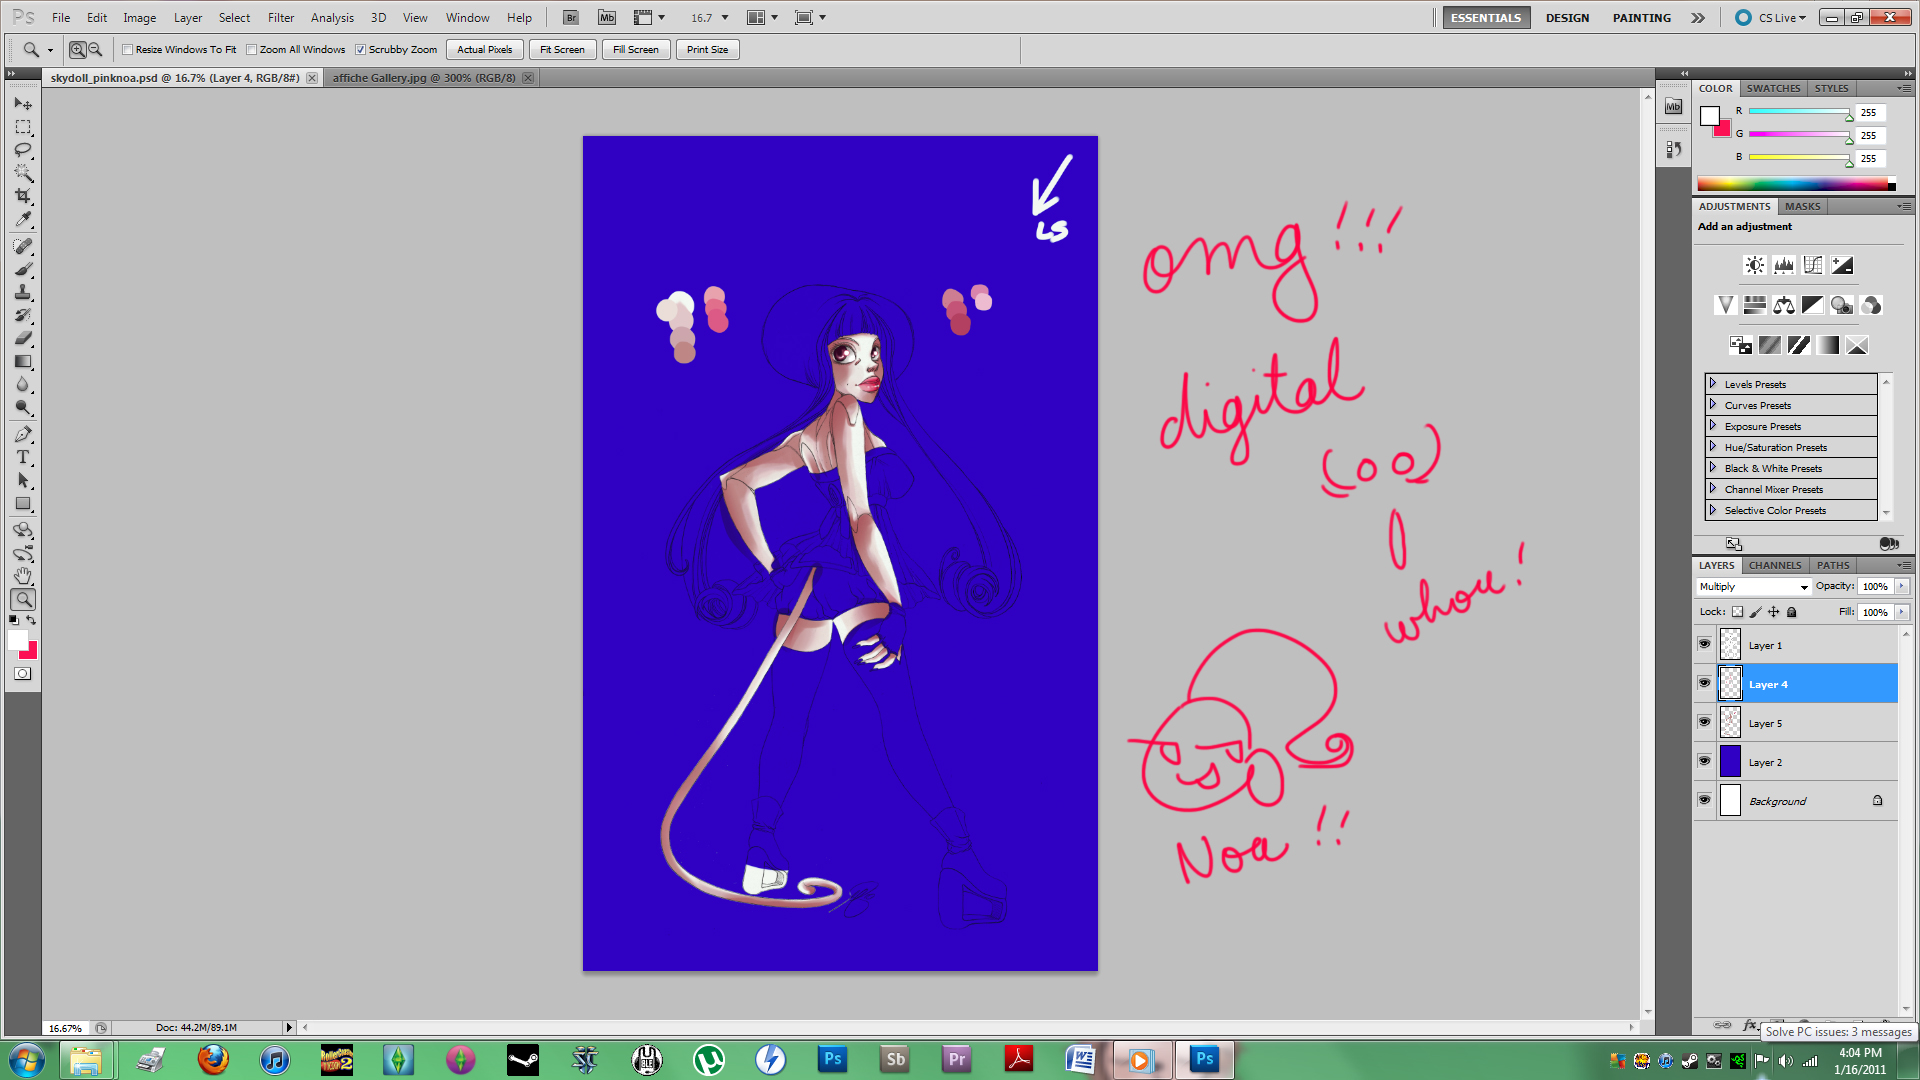The height and width of the screenshot is (1080, 1920).
Task: Select the Blur tool
Action: [23, 384]
